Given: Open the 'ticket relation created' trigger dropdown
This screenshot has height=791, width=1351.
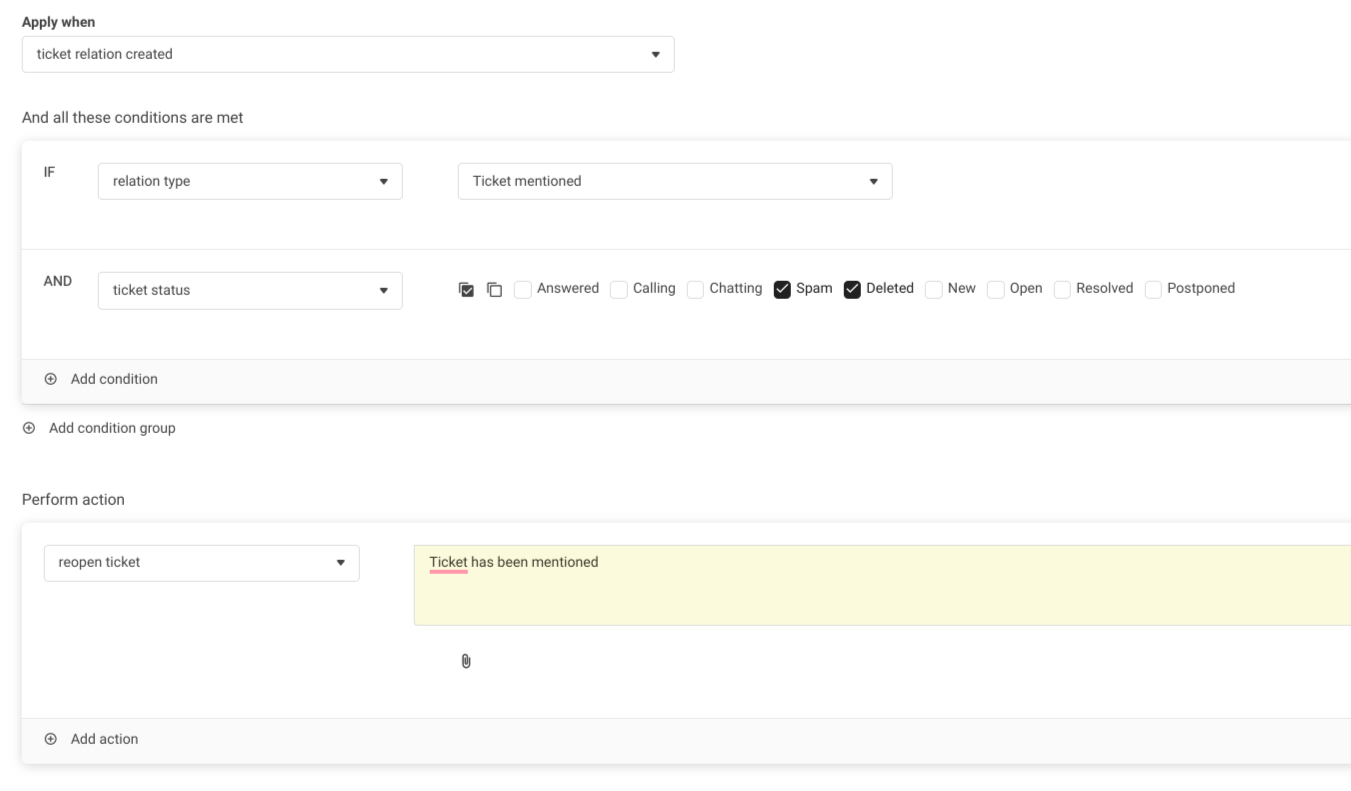Looking at the screenshot, I should (x=348, y=54).
